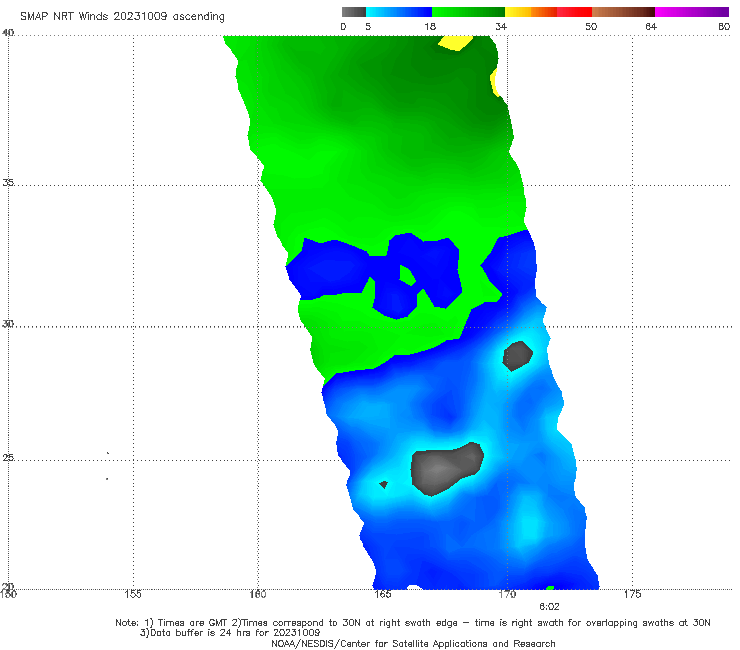Screen dimensions: 740x650
Task: Click the note '3)Data buffer is 24 hrs for 20231009'
Action: point(230,633)
